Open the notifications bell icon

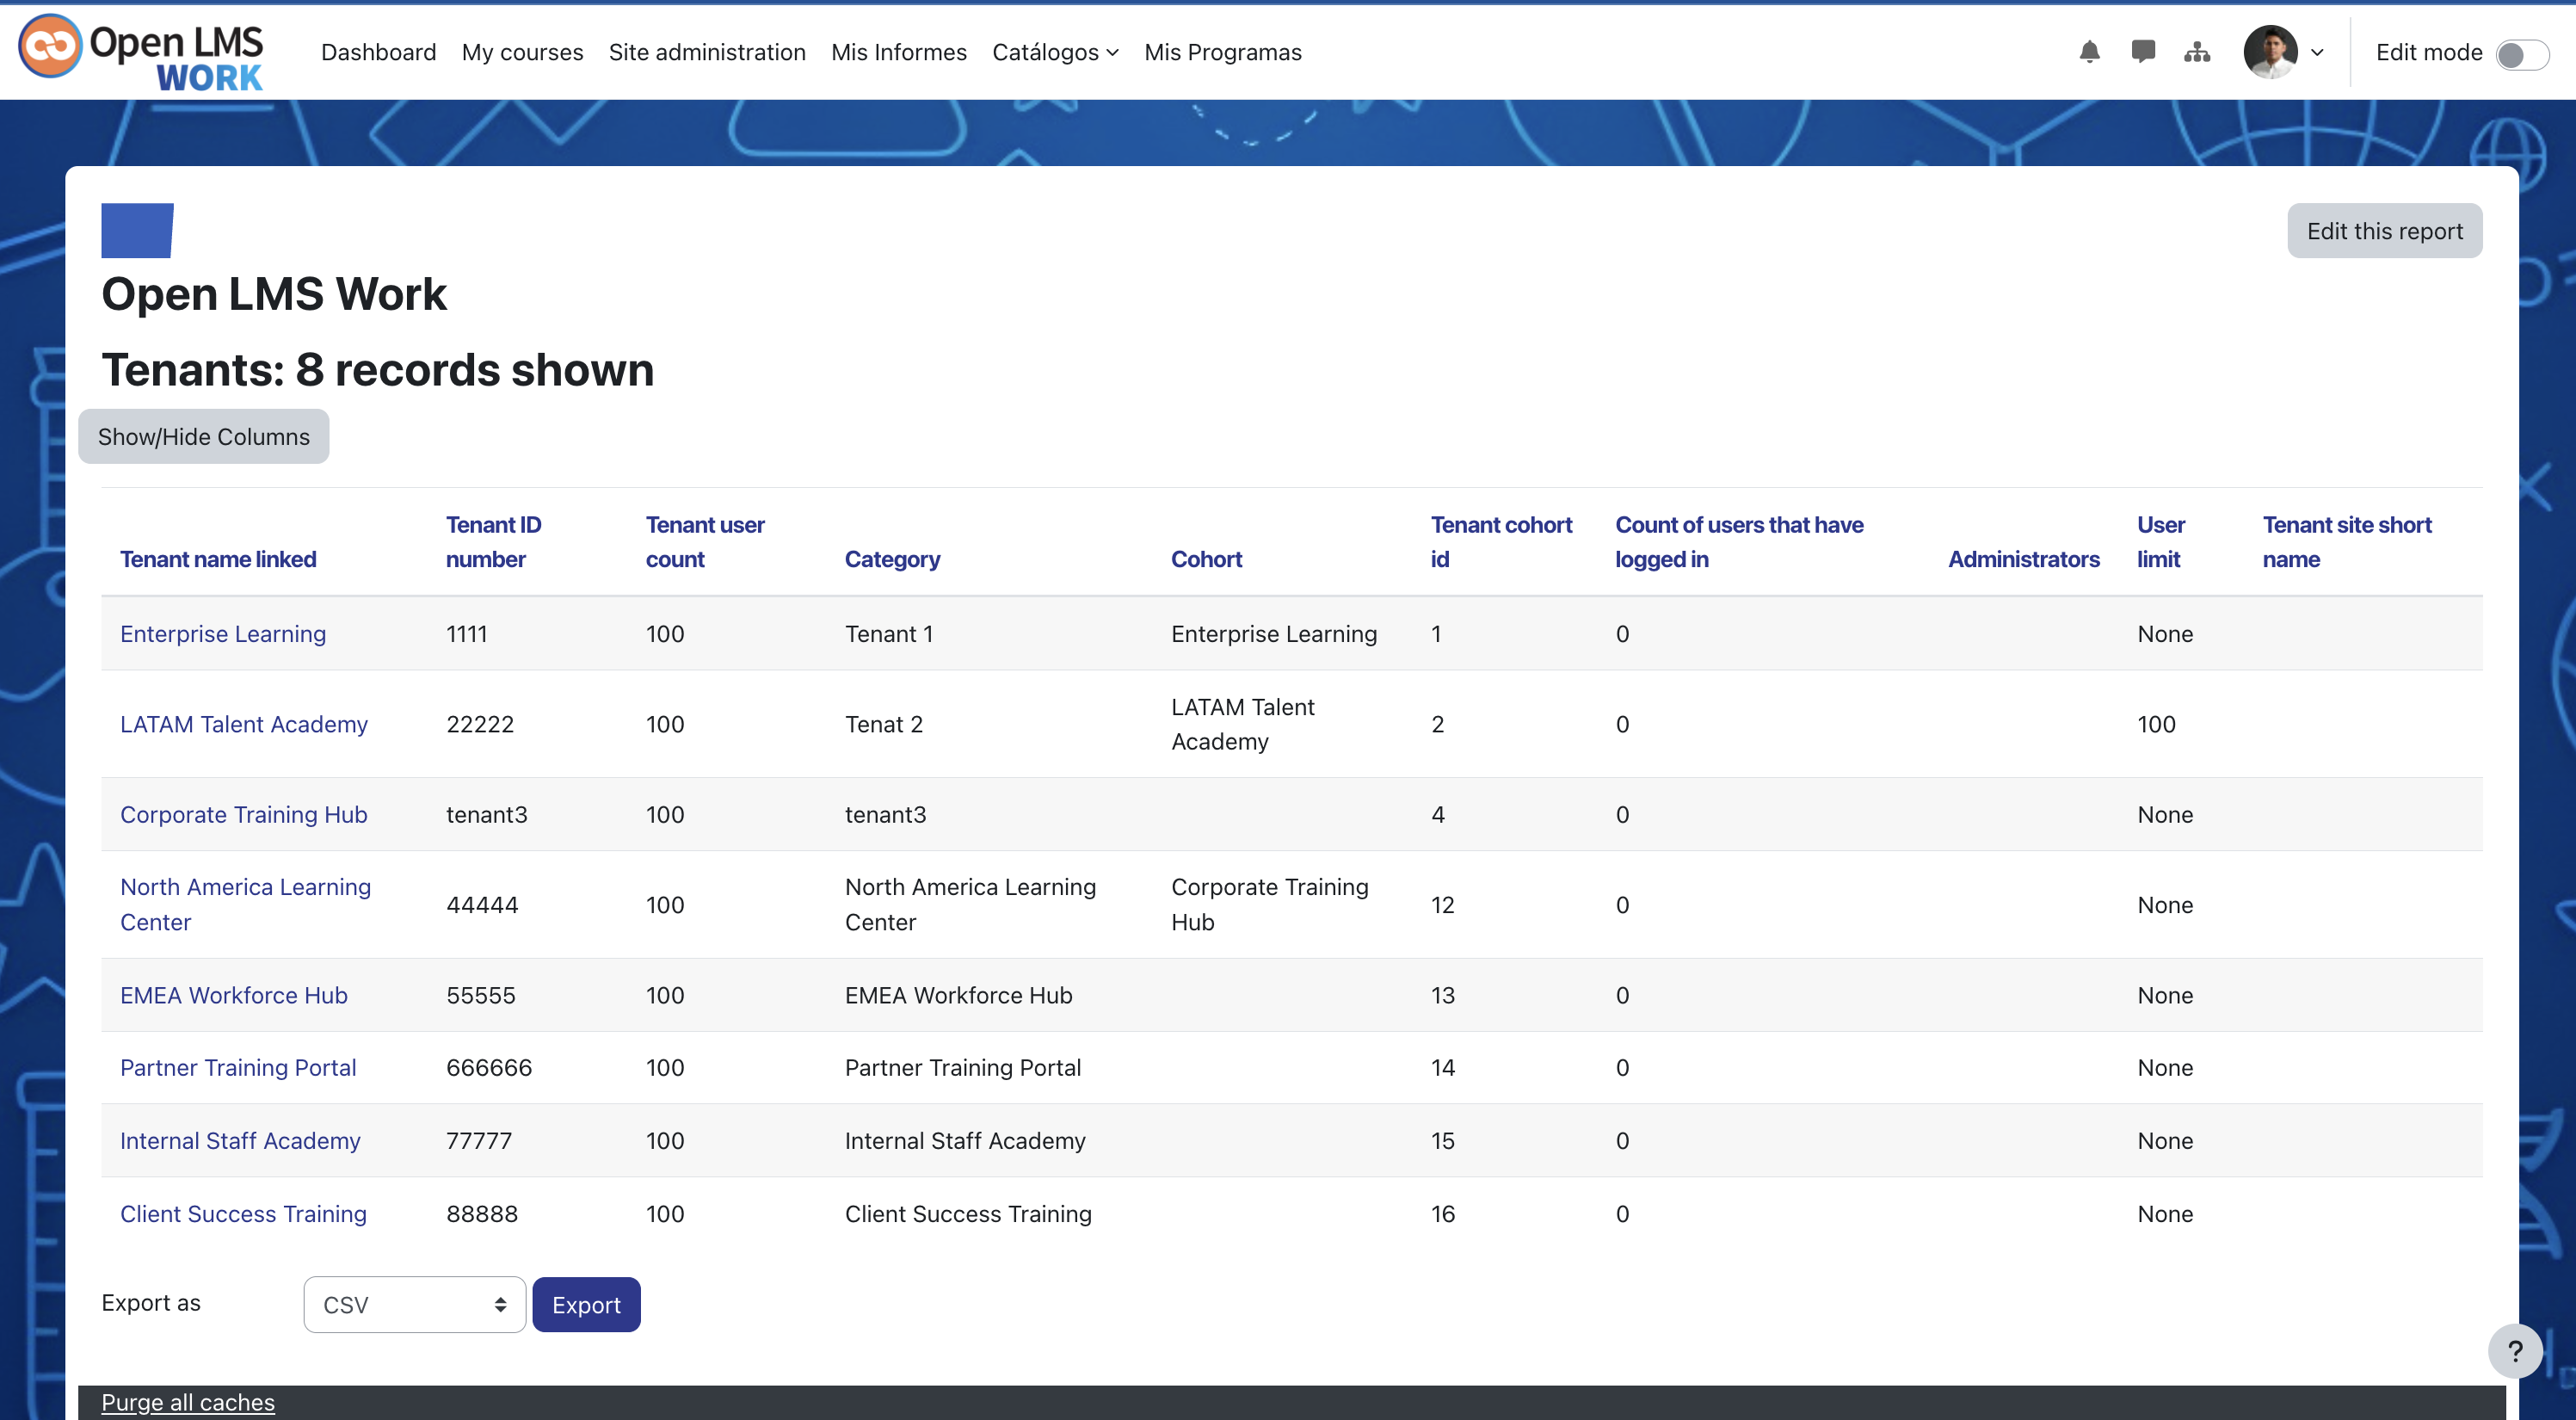point(2089,52)
